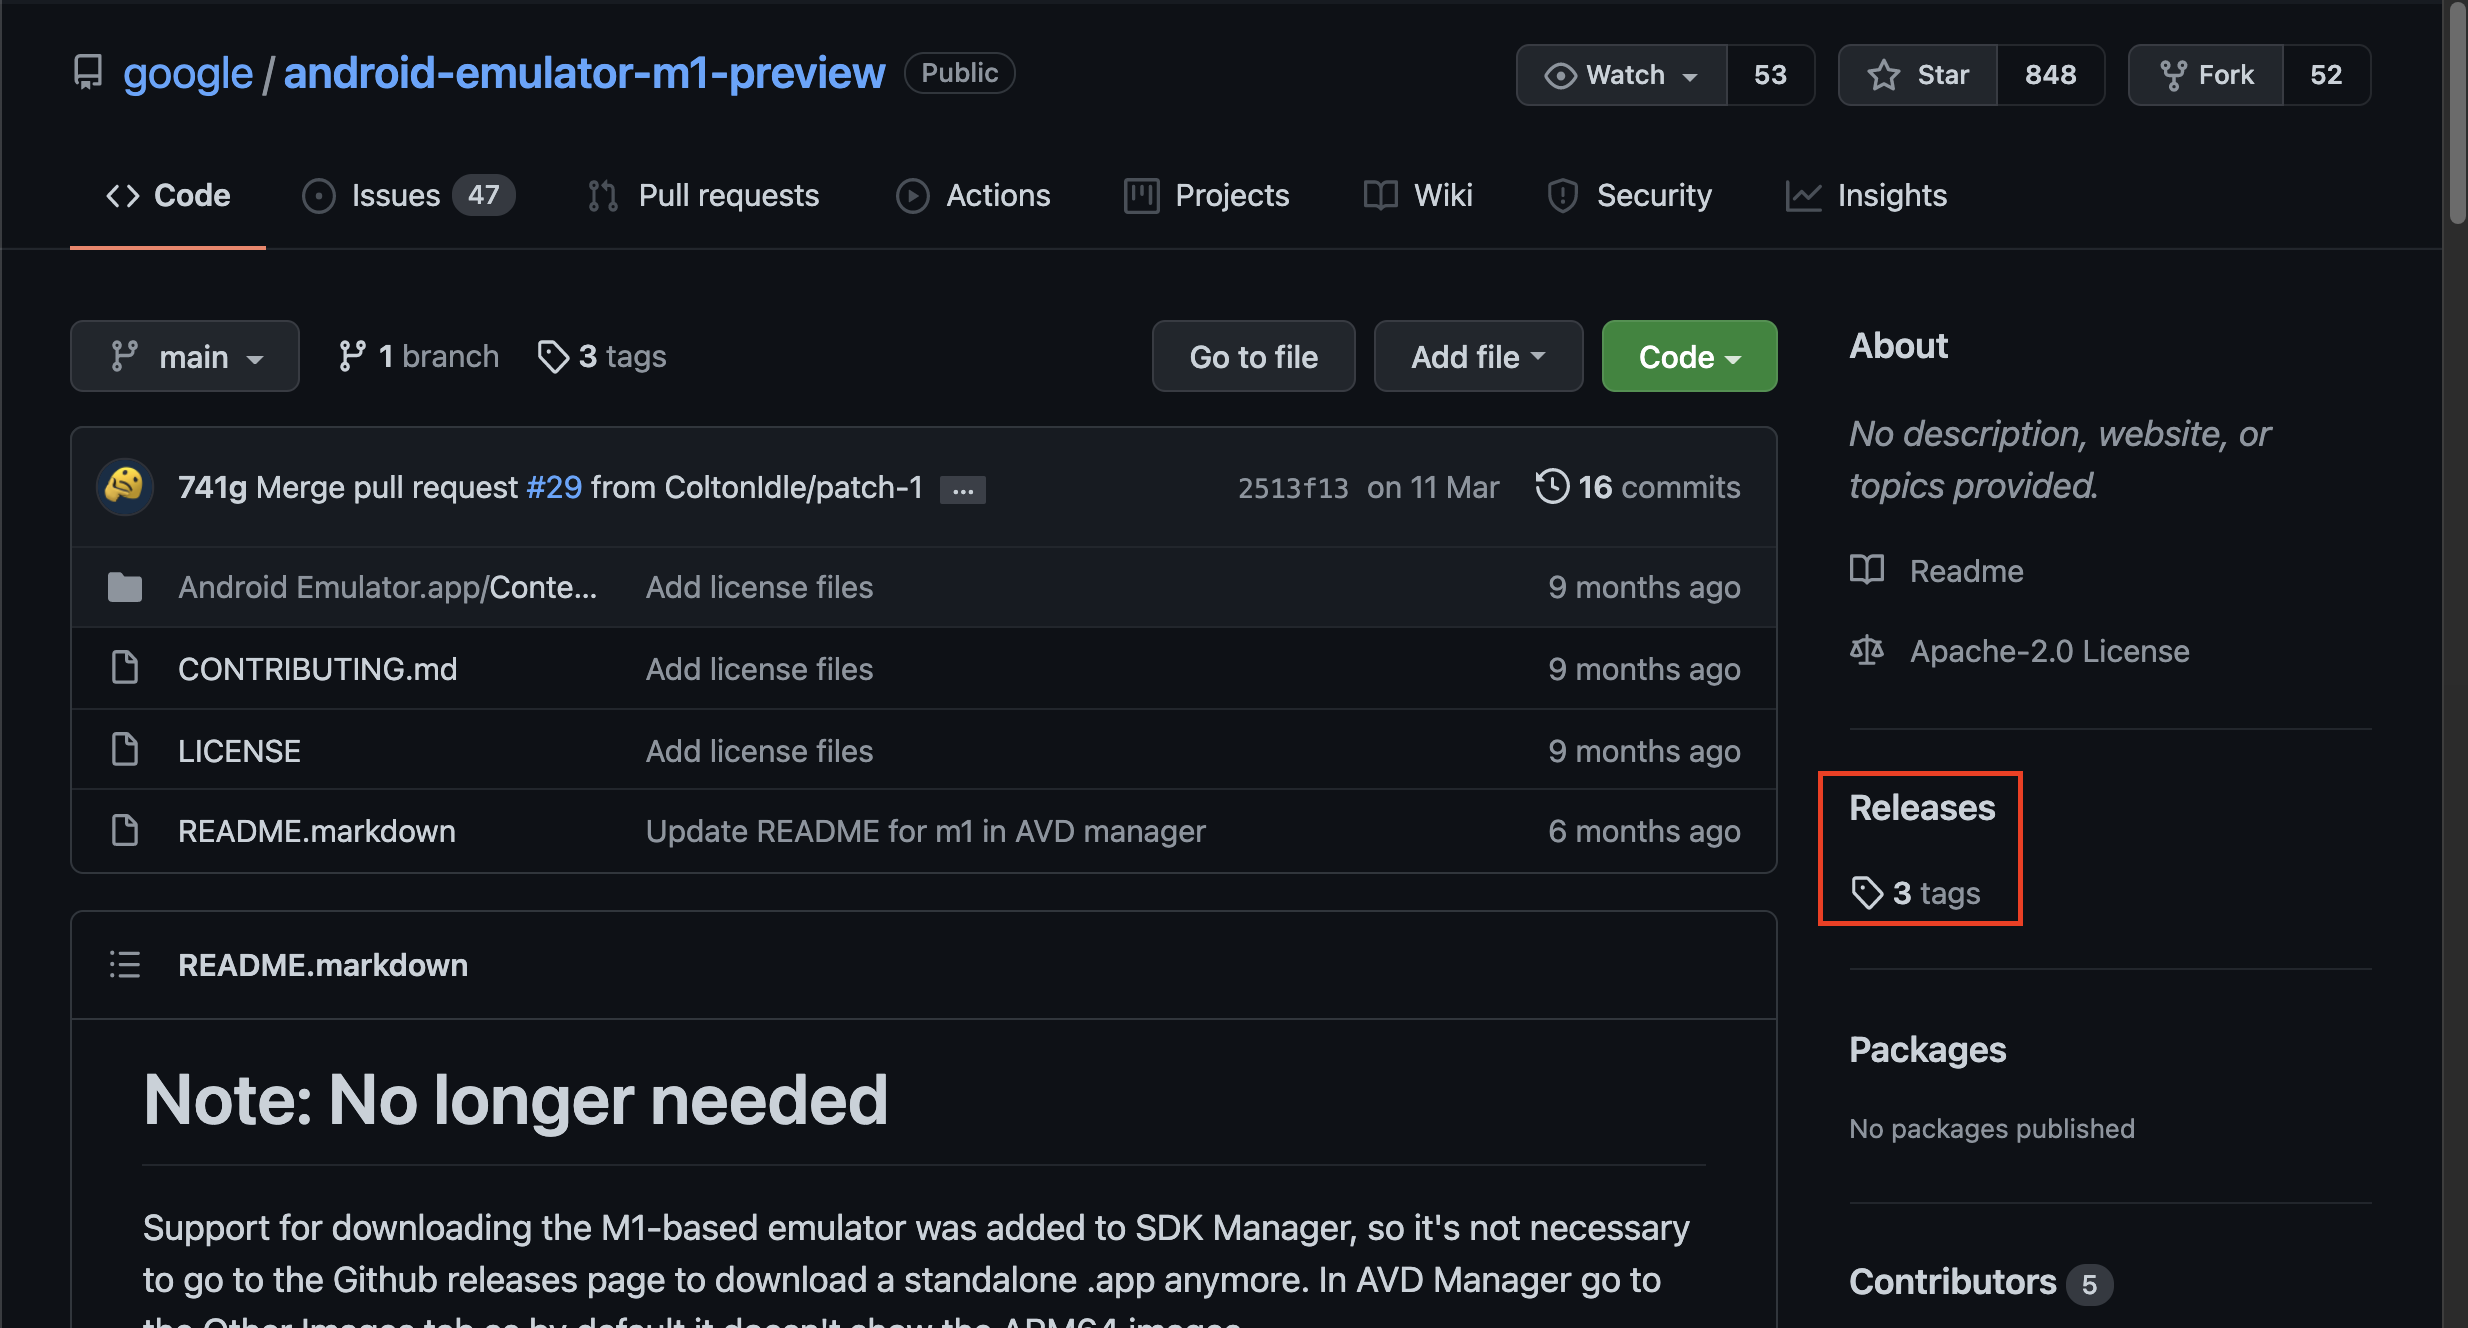Viewport: 2468px width, 1328px height.
Task: Click the Issues circle icon
Action: [x=319, y=196]
